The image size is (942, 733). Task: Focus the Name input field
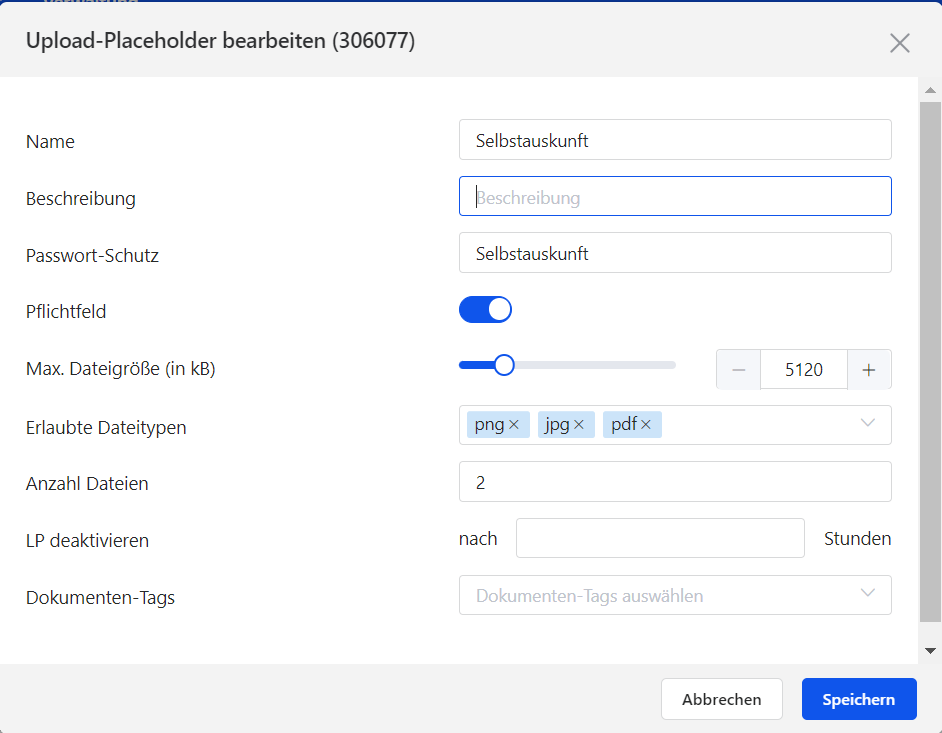point(675,140)
